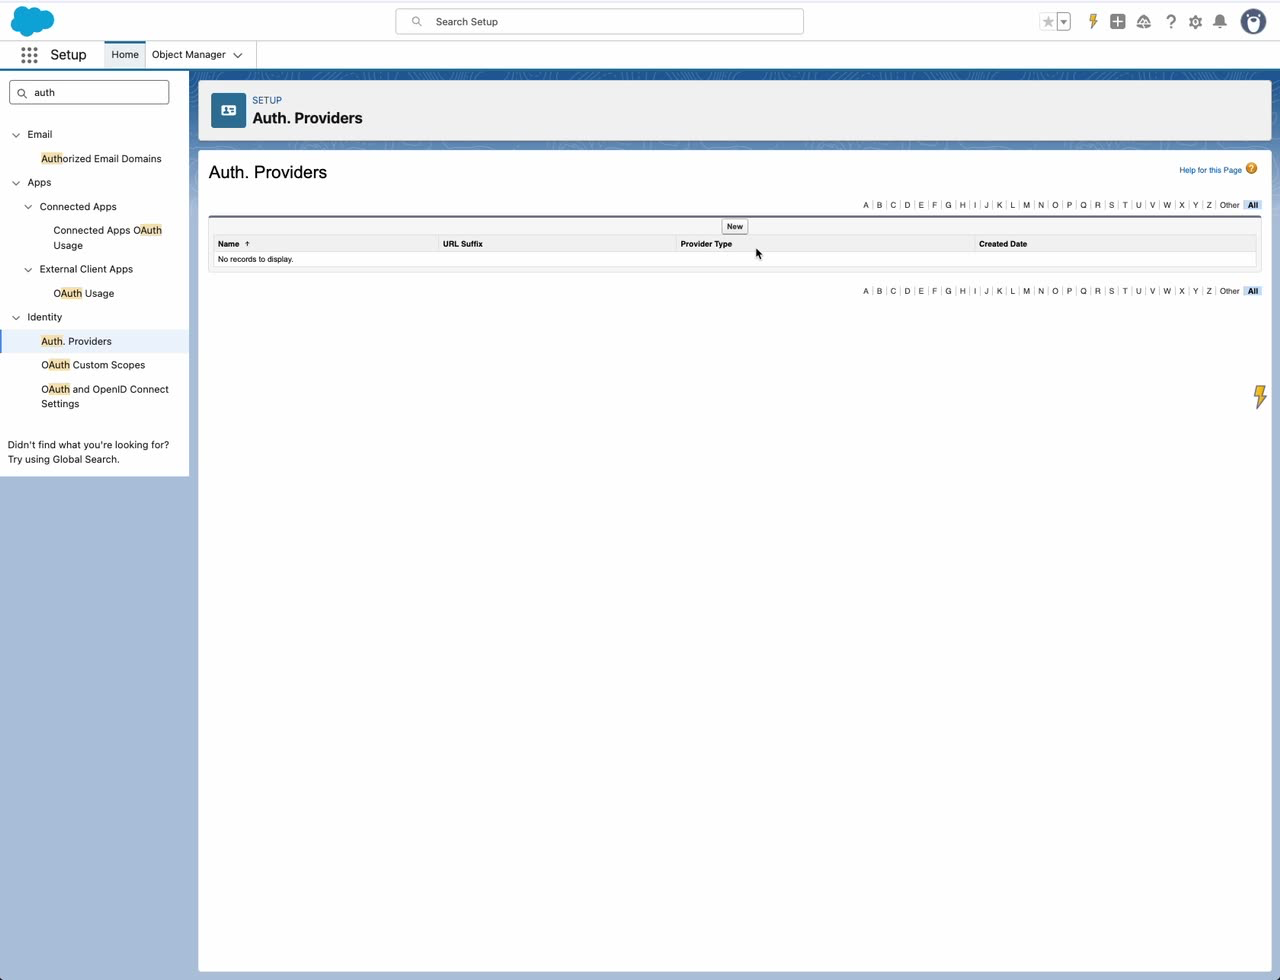Screen dimensions: 1280x980
Task: Open the Object Manager tab dropdown chevron
Action: [x=238, y=55]
